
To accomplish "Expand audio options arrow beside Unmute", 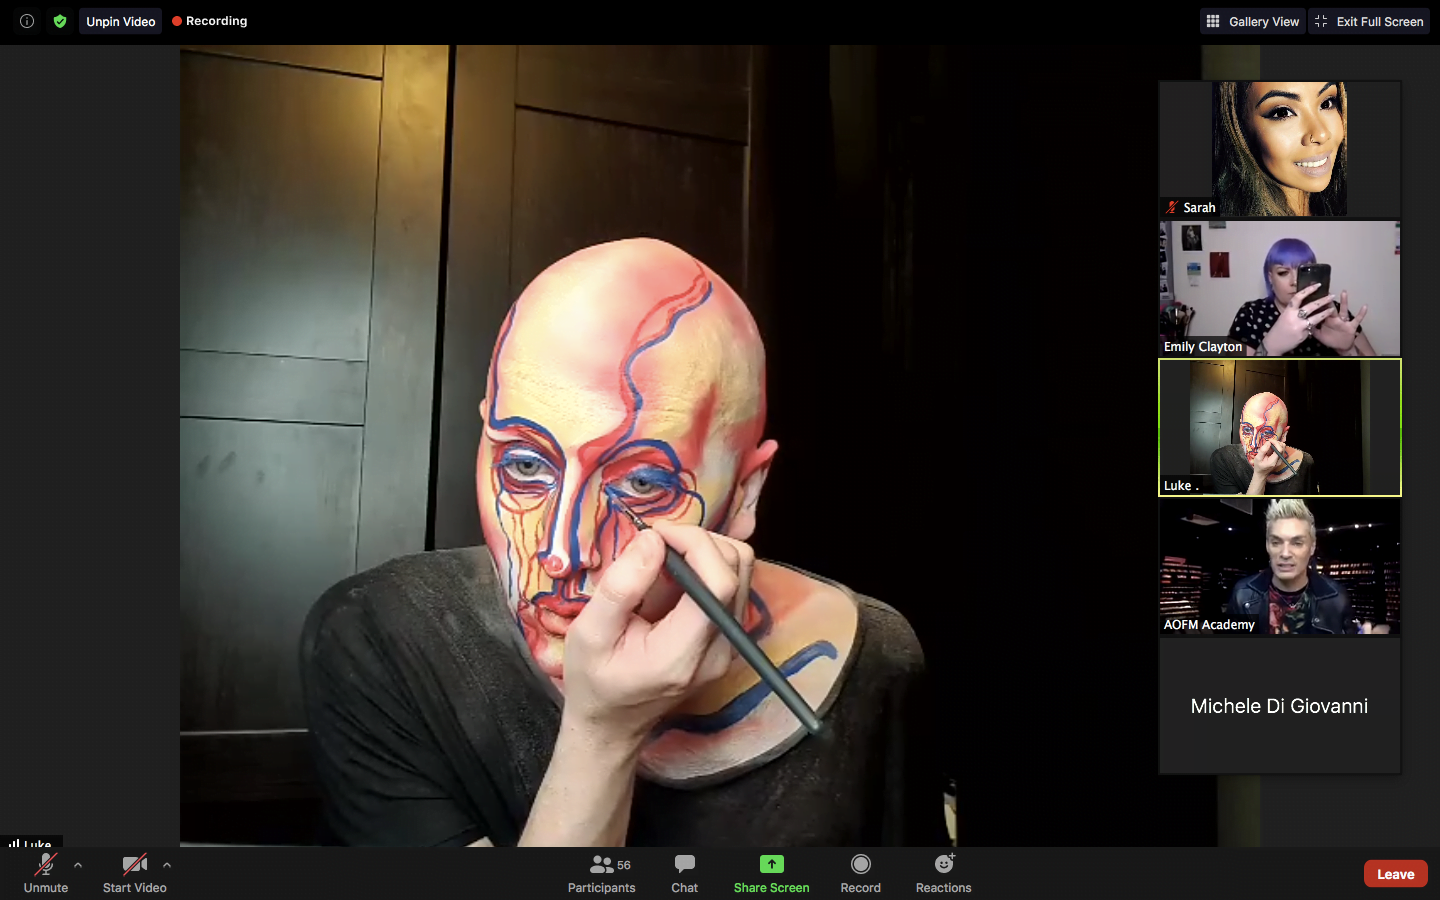I will 78,865.
